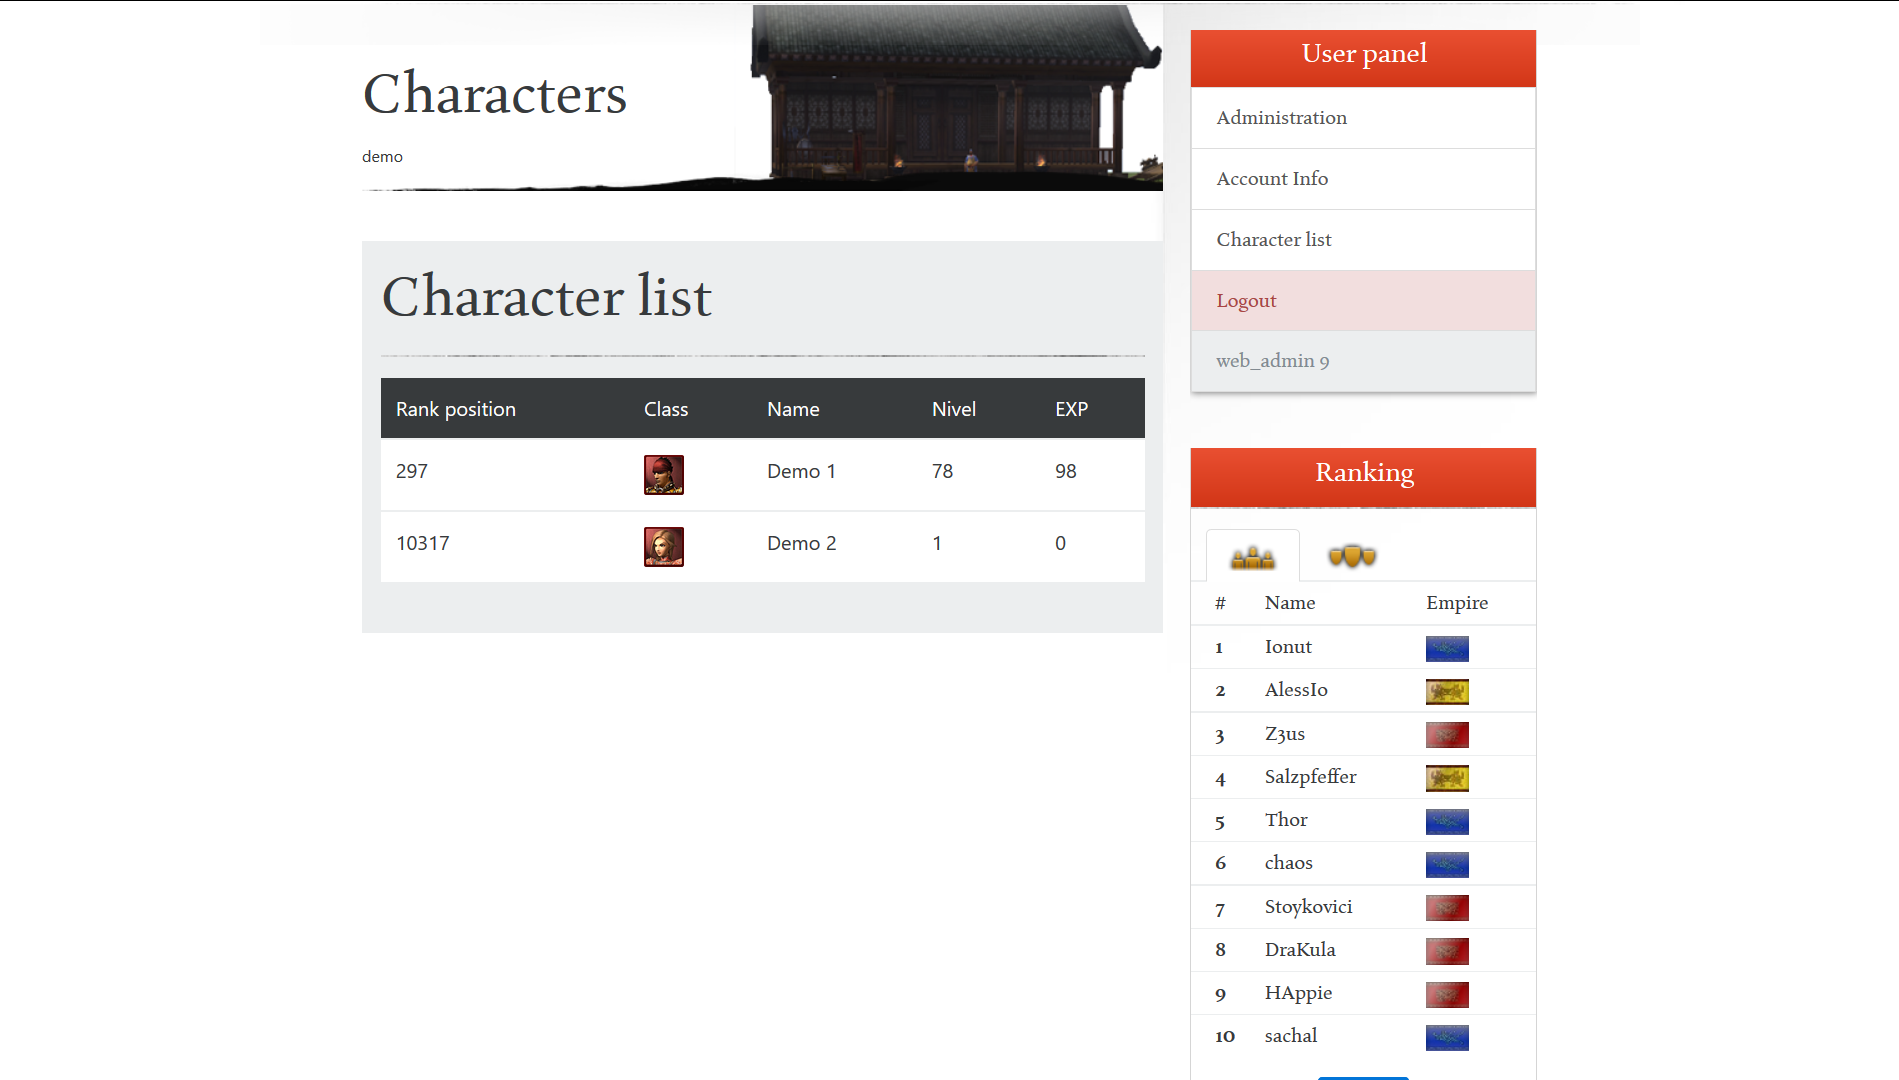Viewport: 1899px width, 1080px height.
Task: Click Z3us's red empire flag
Action: click(x=1447, y=734)
